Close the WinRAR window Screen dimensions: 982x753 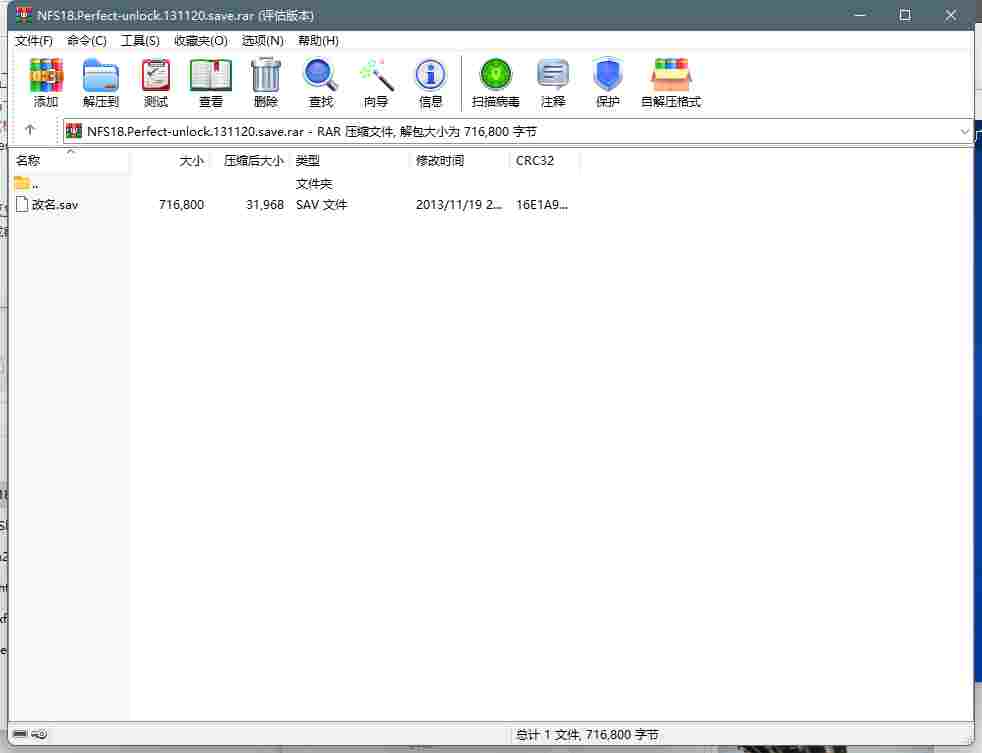tap(951, 15)
